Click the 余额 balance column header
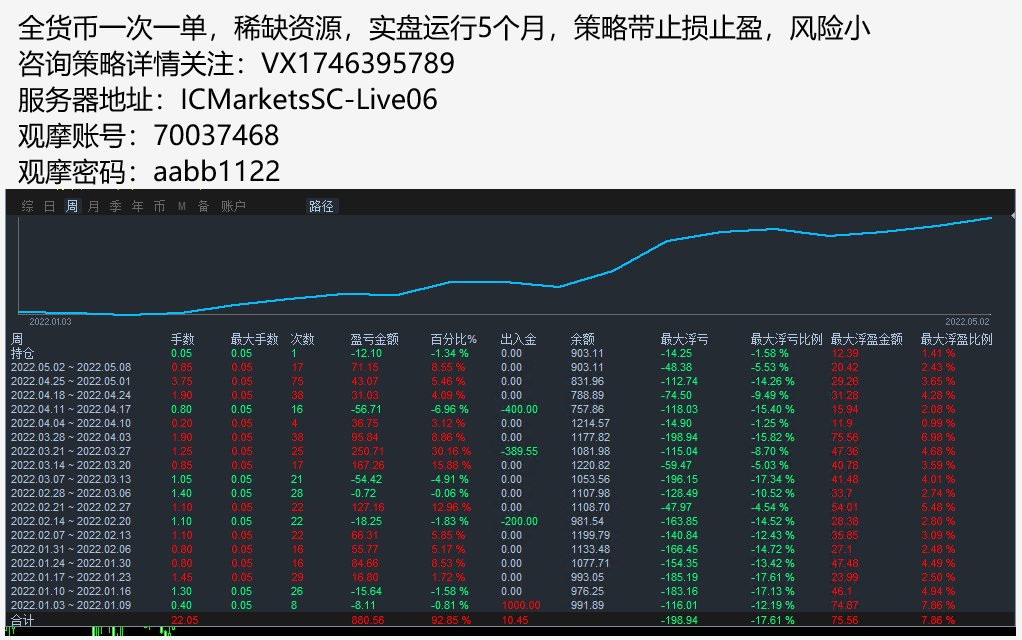The image size is (1022, 640). click(x=583, y=339)
